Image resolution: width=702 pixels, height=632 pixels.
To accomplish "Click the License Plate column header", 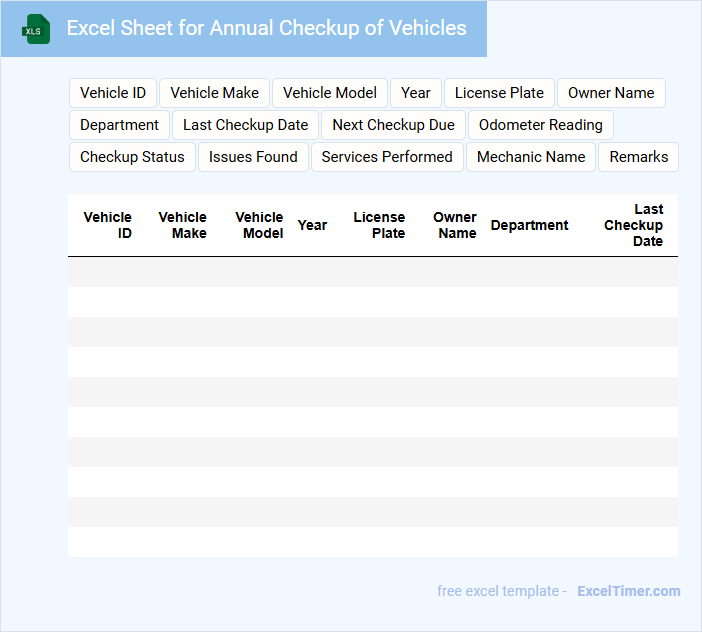I will point(379,225).
